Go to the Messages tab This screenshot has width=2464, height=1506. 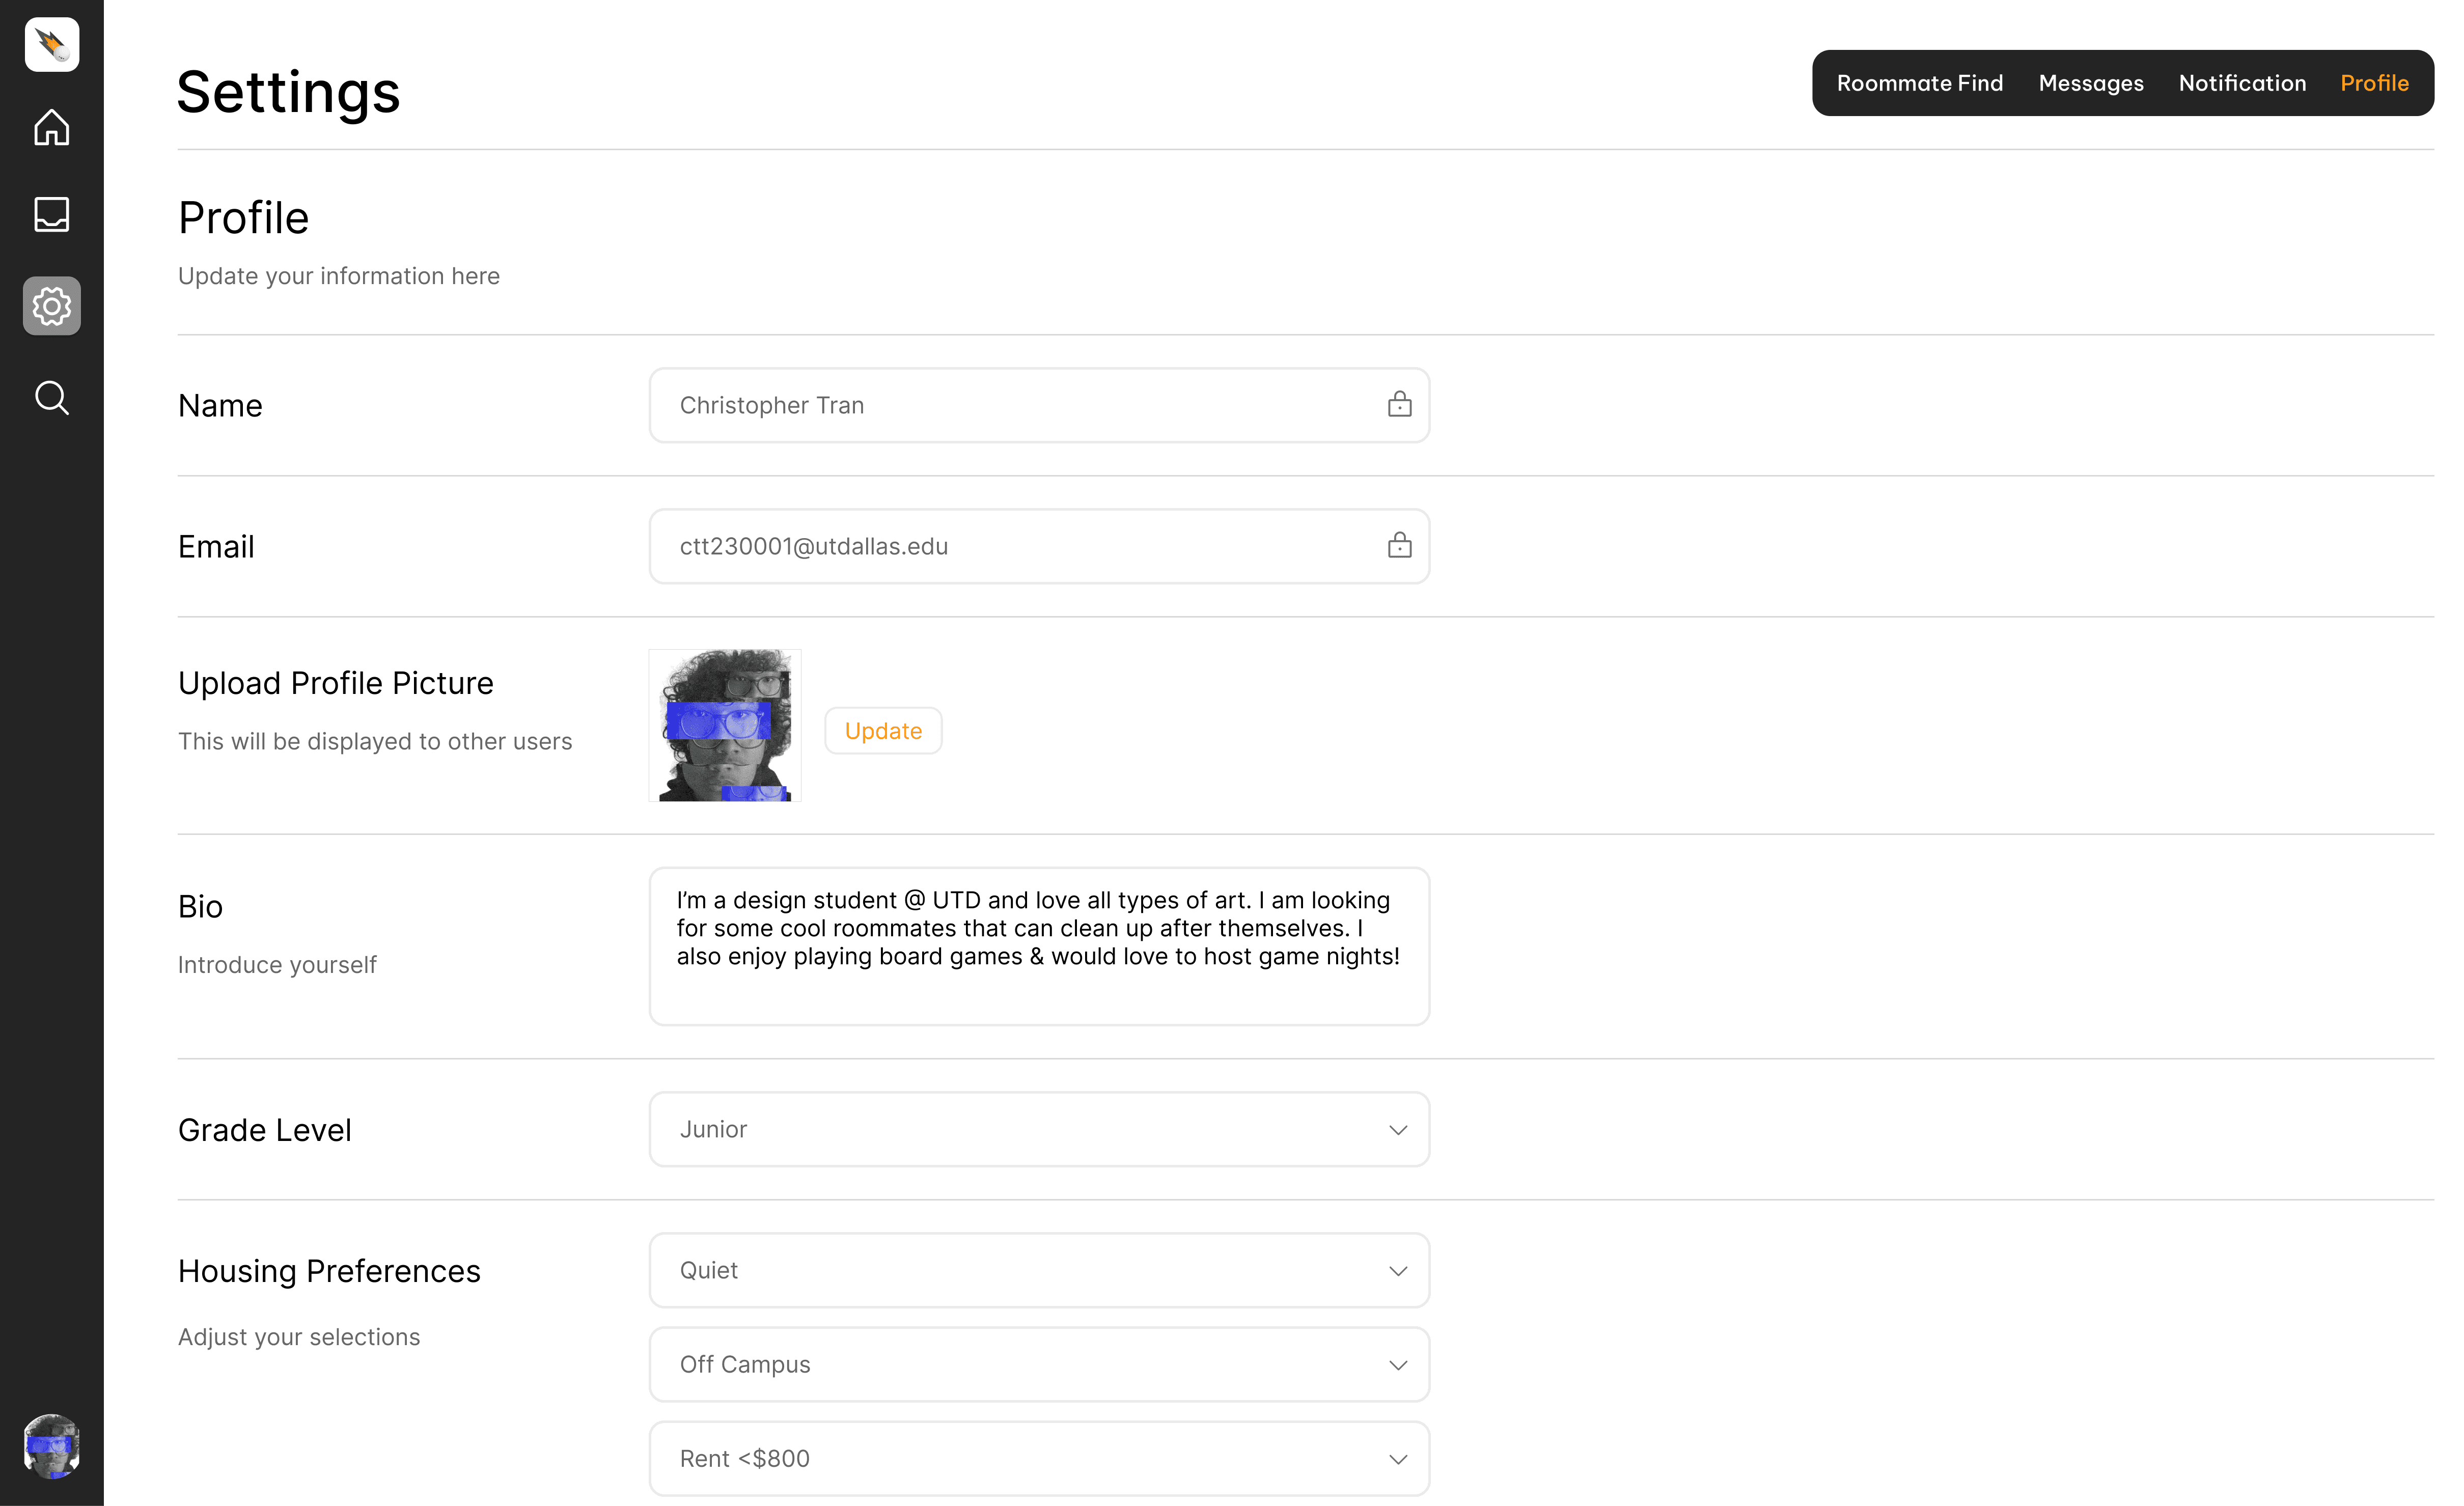[x=2090, y=83]
